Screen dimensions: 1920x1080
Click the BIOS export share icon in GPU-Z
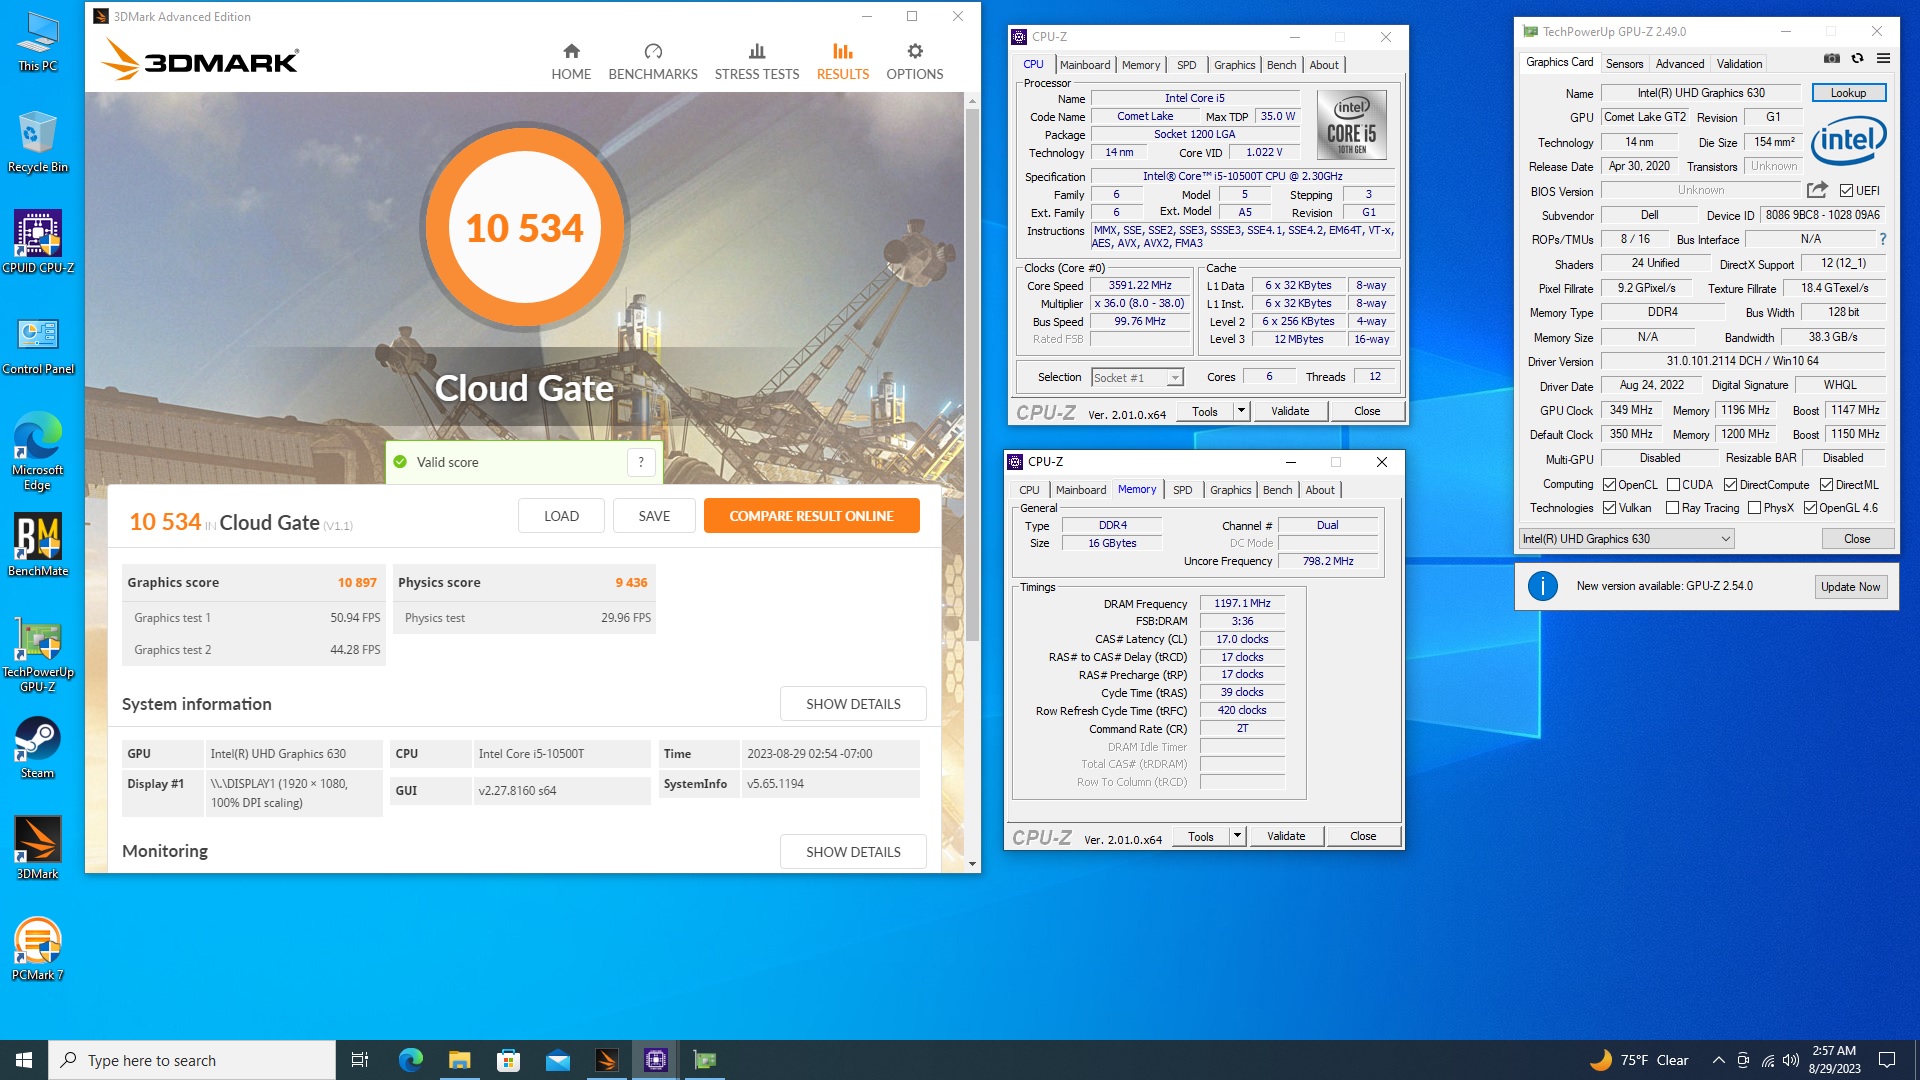pyautogui.click(x=1817, y=190)
